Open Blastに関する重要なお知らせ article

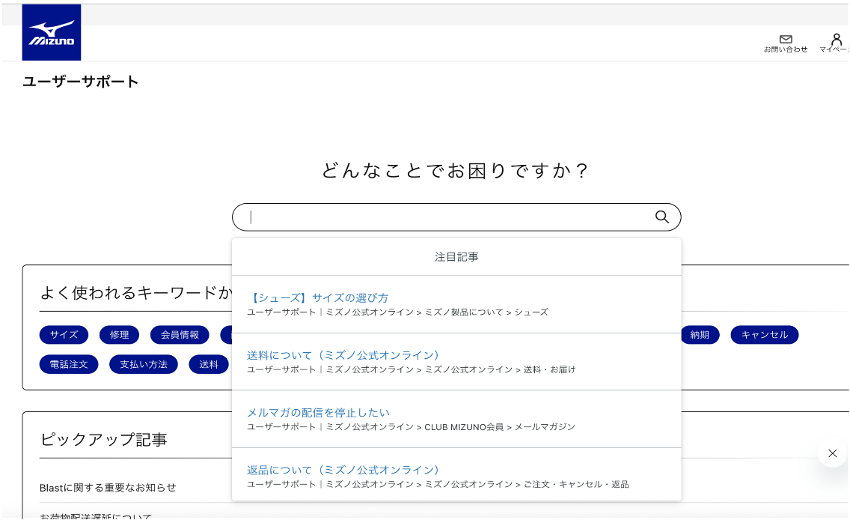108,487
